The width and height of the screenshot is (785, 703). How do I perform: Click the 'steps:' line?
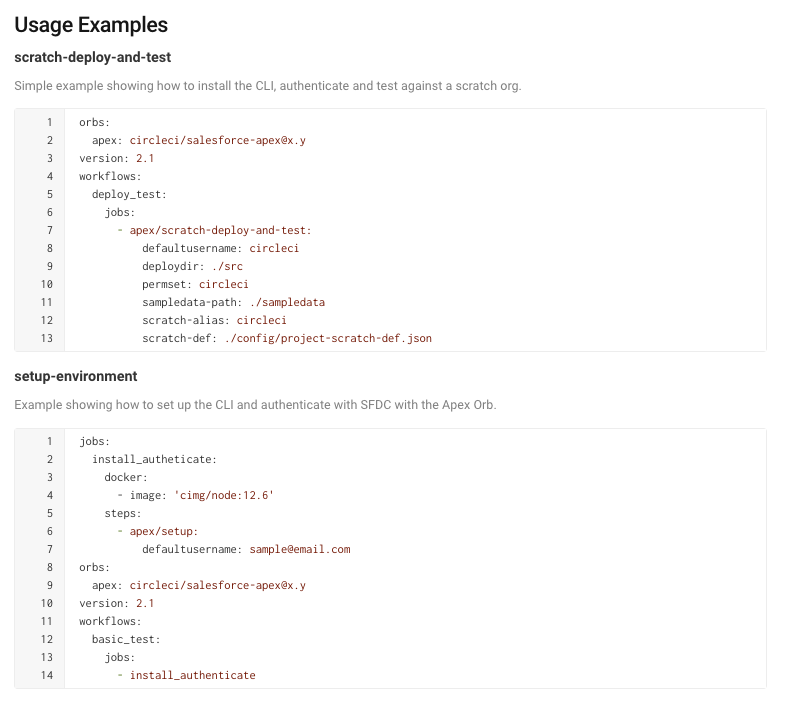pyautogui.click(x=123, y=513)
